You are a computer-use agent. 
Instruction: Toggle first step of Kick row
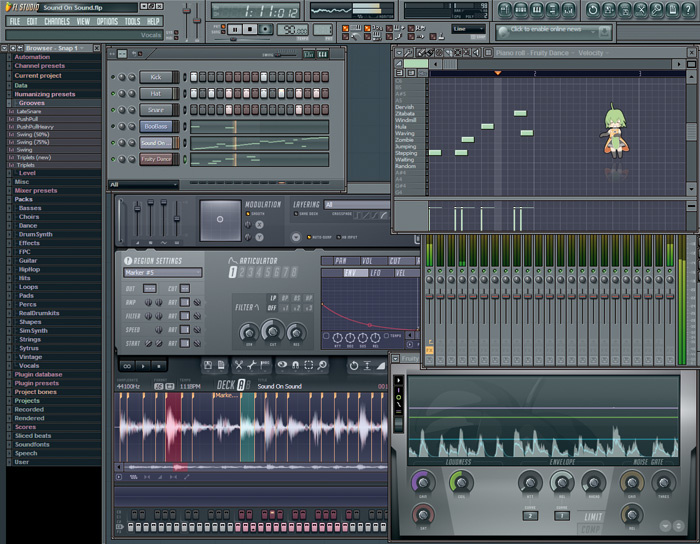coord(194,77)
